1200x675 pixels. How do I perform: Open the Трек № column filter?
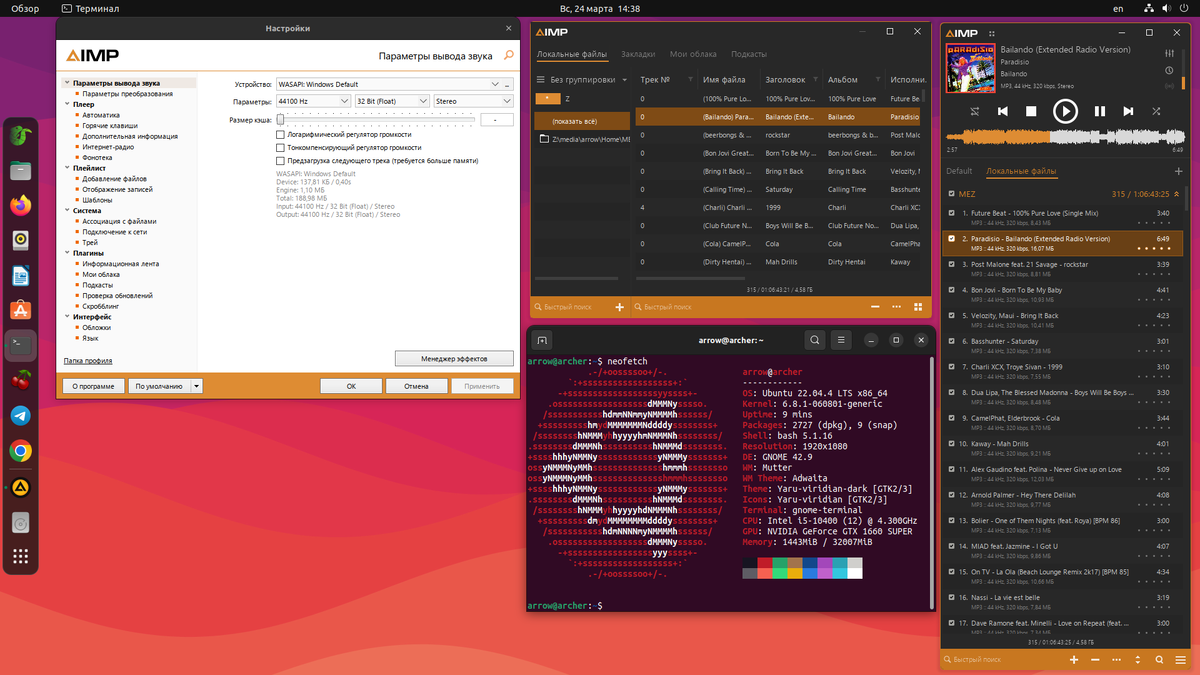coord(690,80)
